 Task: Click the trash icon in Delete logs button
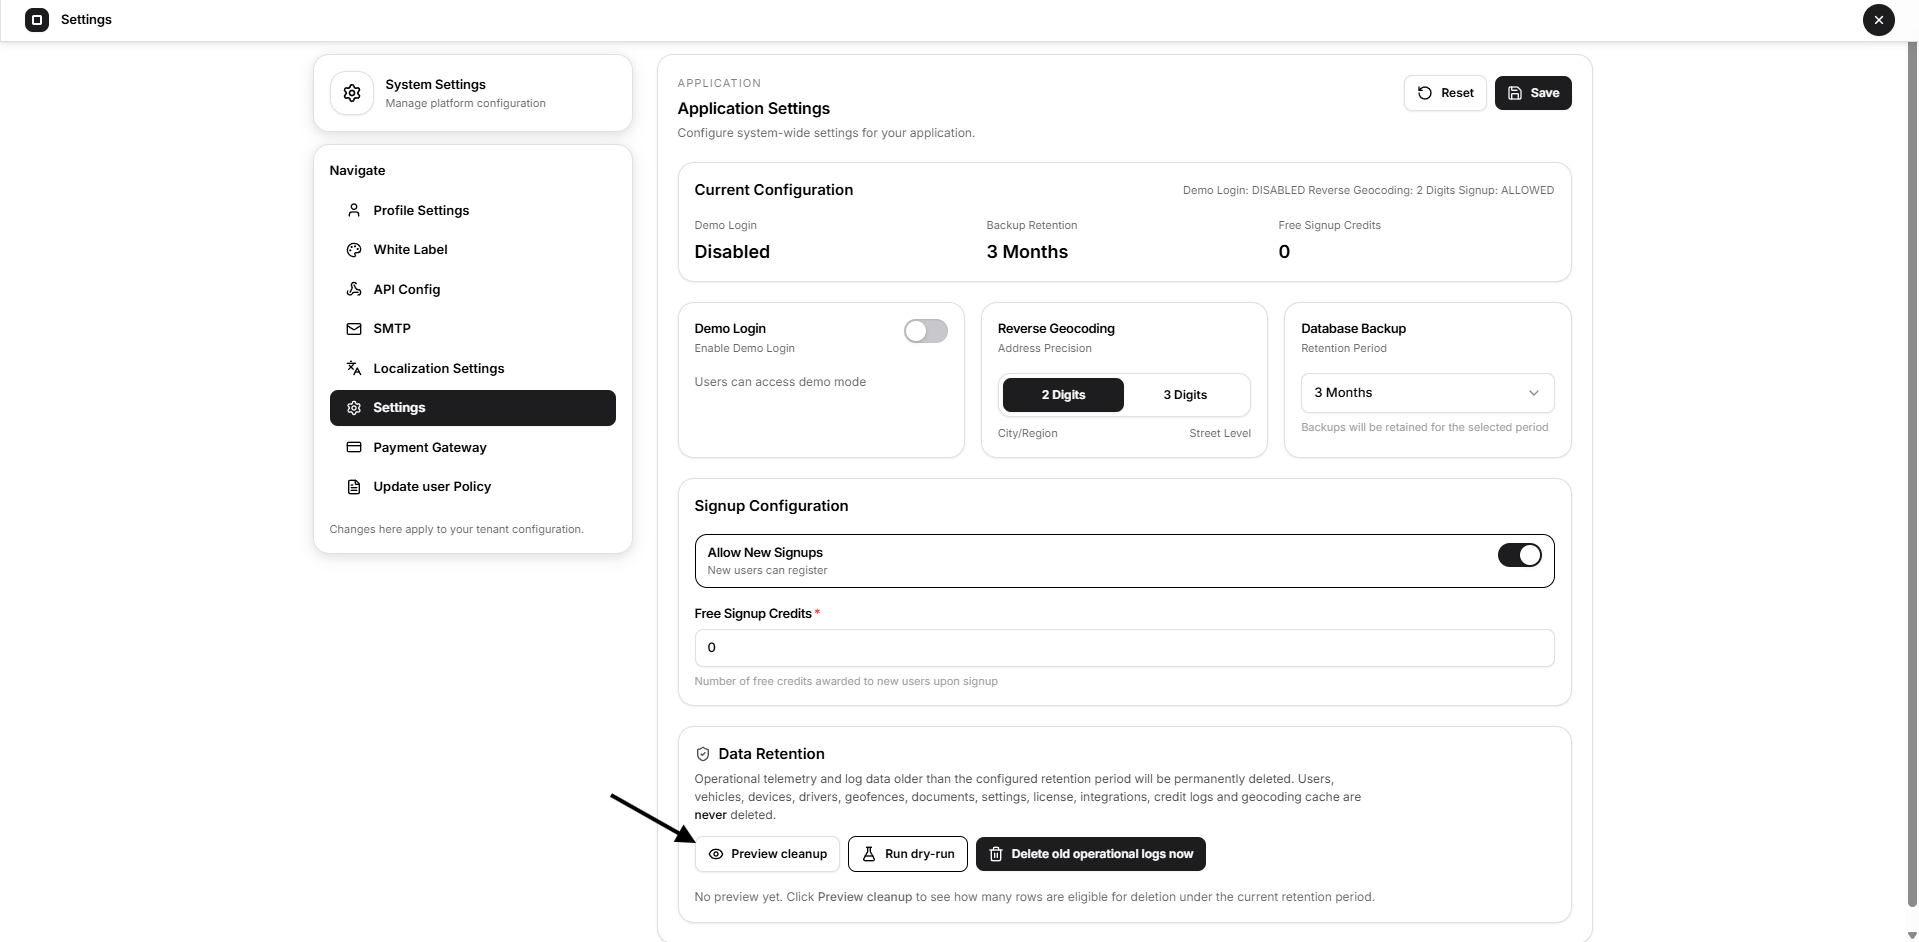click(996, 854)
